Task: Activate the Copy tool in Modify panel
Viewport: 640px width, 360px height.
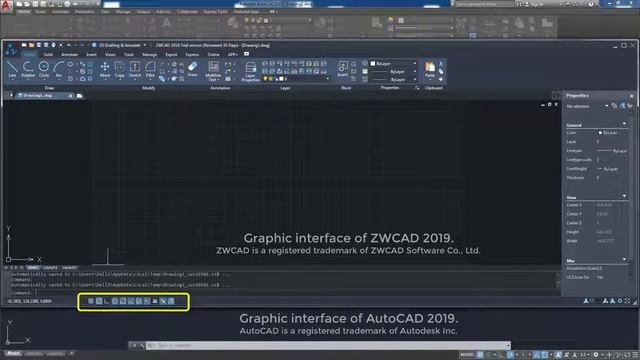Action: pos(120,69)
